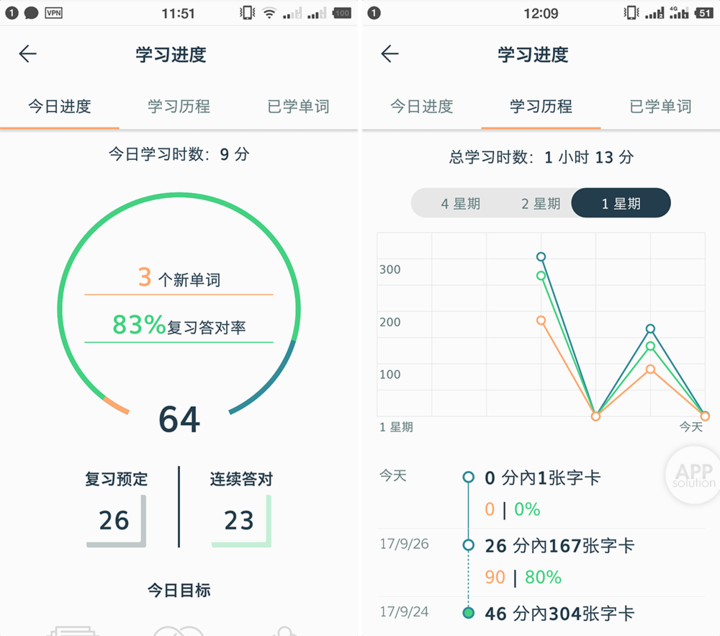This screenshot has height=636, width=720.
Task: Tap the 0 | 0% stats line
Action: [512, 509]
